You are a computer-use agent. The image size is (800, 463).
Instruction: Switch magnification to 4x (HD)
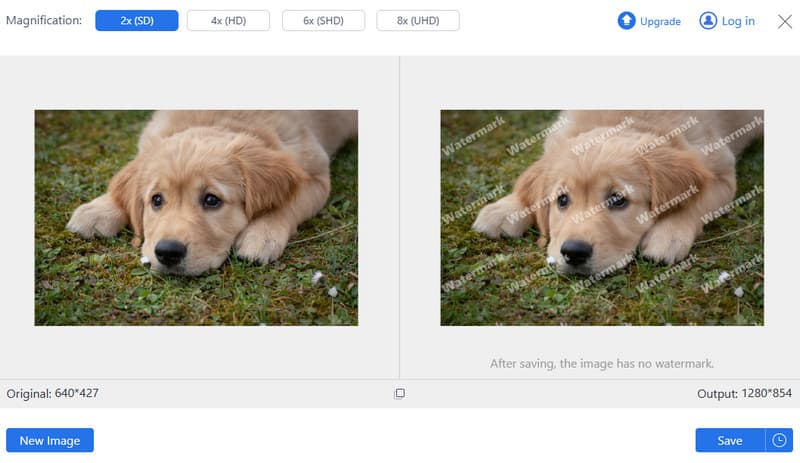230,21
